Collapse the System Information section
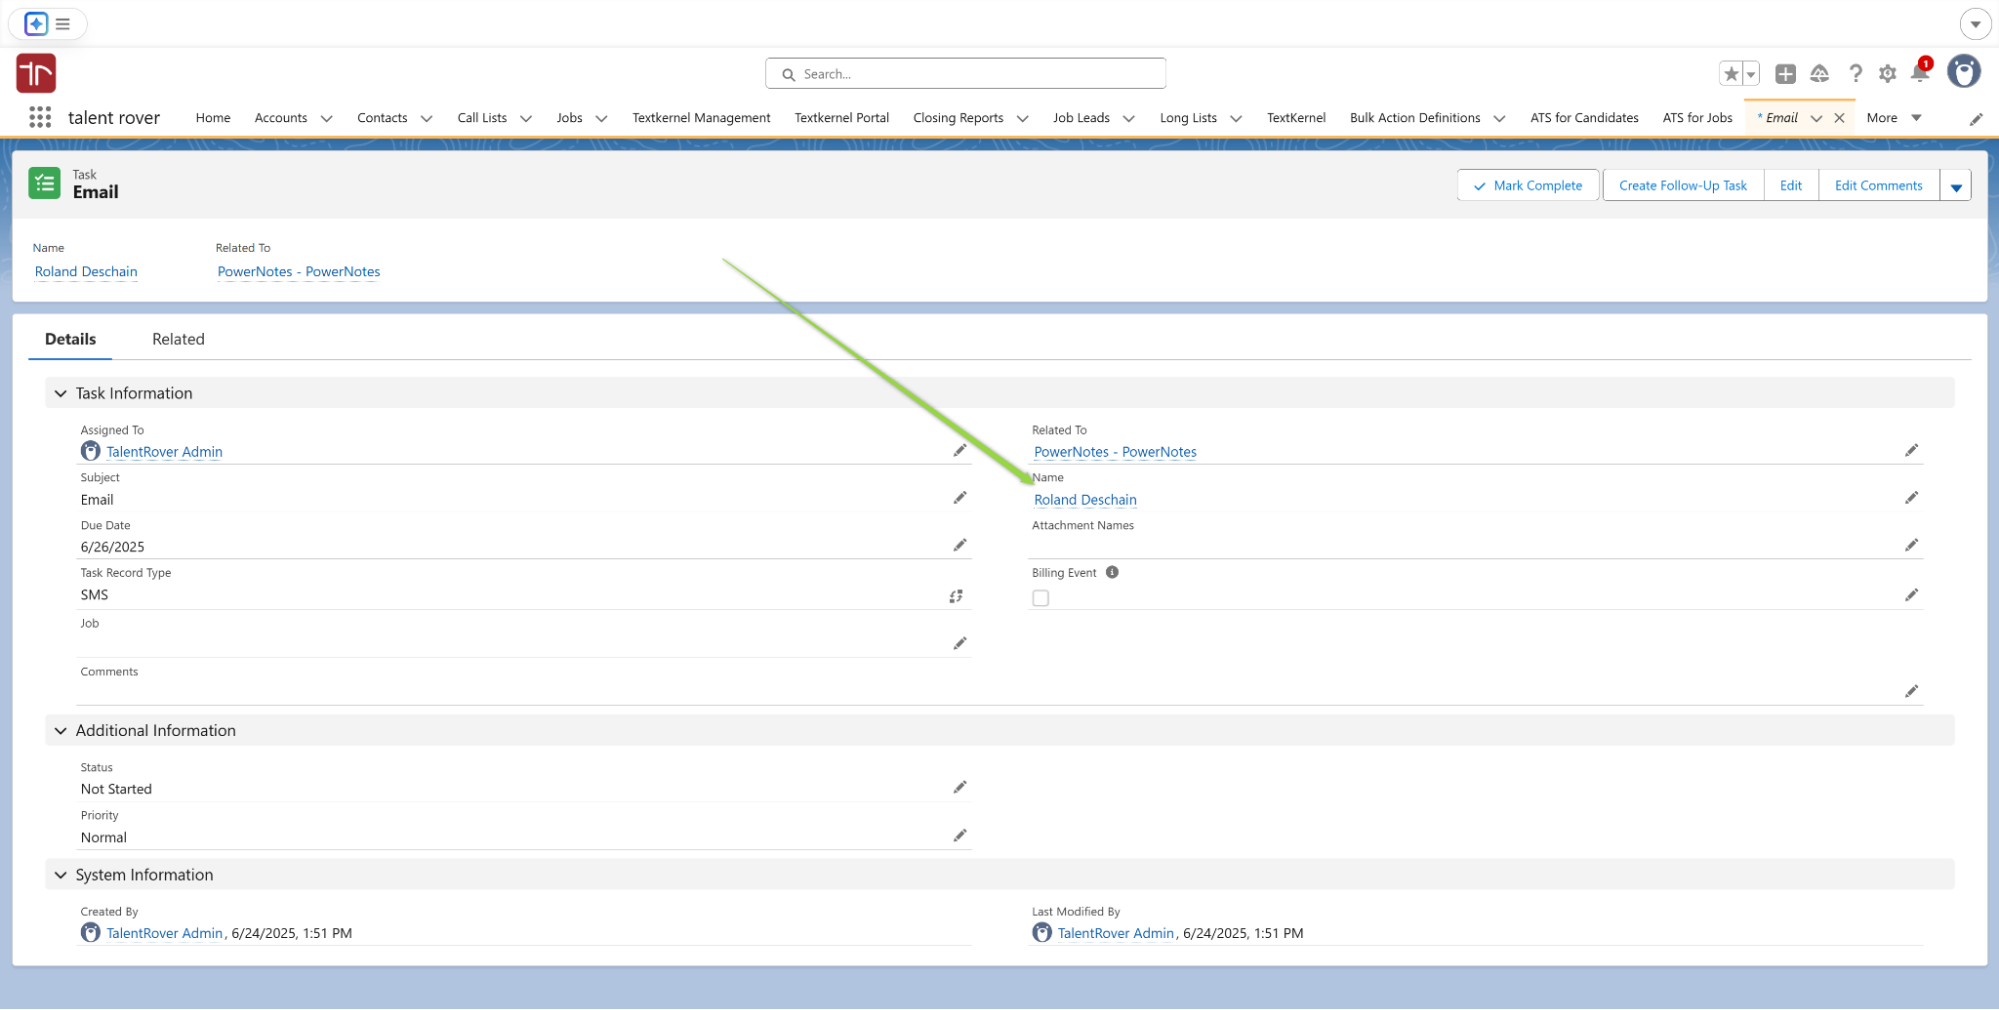Viewport: 1999px width, 1010px height. 61,875
